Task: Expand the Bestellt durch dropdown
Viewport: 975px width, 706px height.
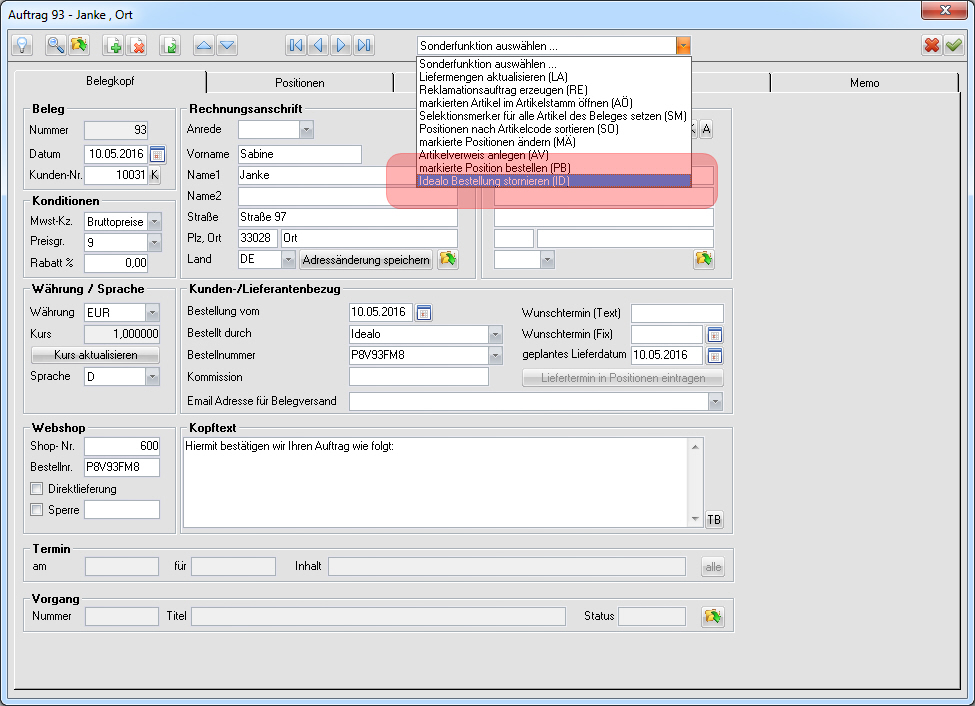Action: click(495, 335)
